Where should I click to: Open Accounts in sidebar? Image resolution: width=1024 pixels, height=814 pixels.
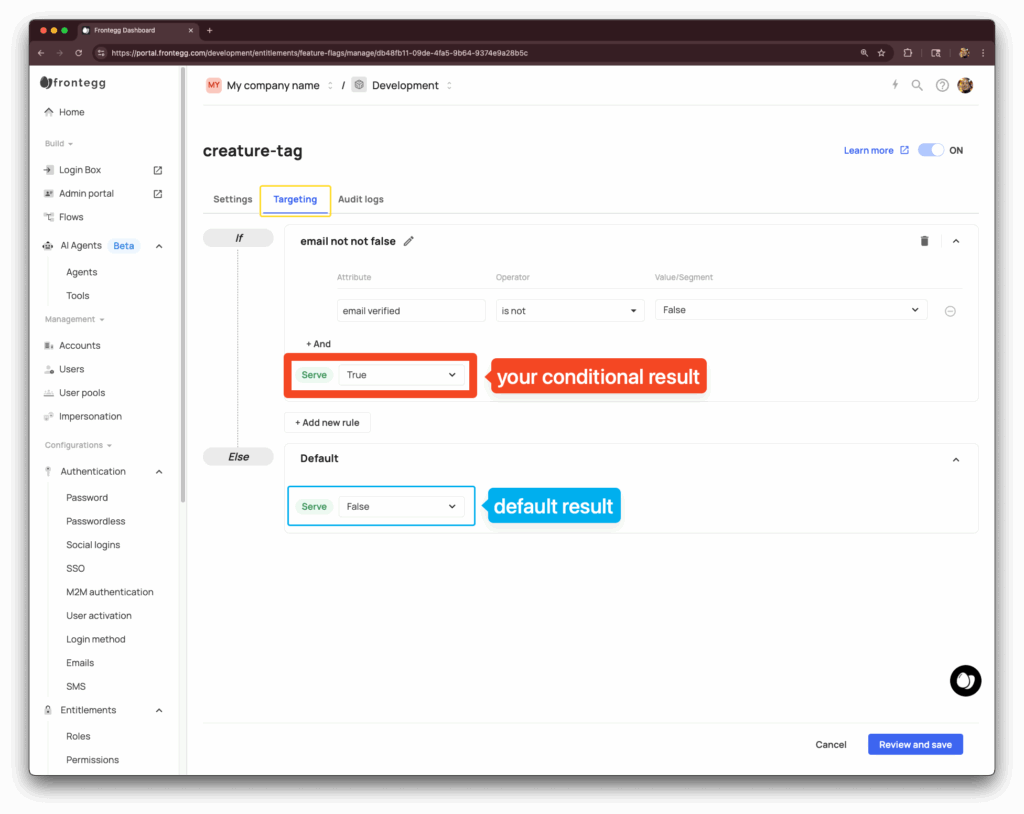coord(79,346)
